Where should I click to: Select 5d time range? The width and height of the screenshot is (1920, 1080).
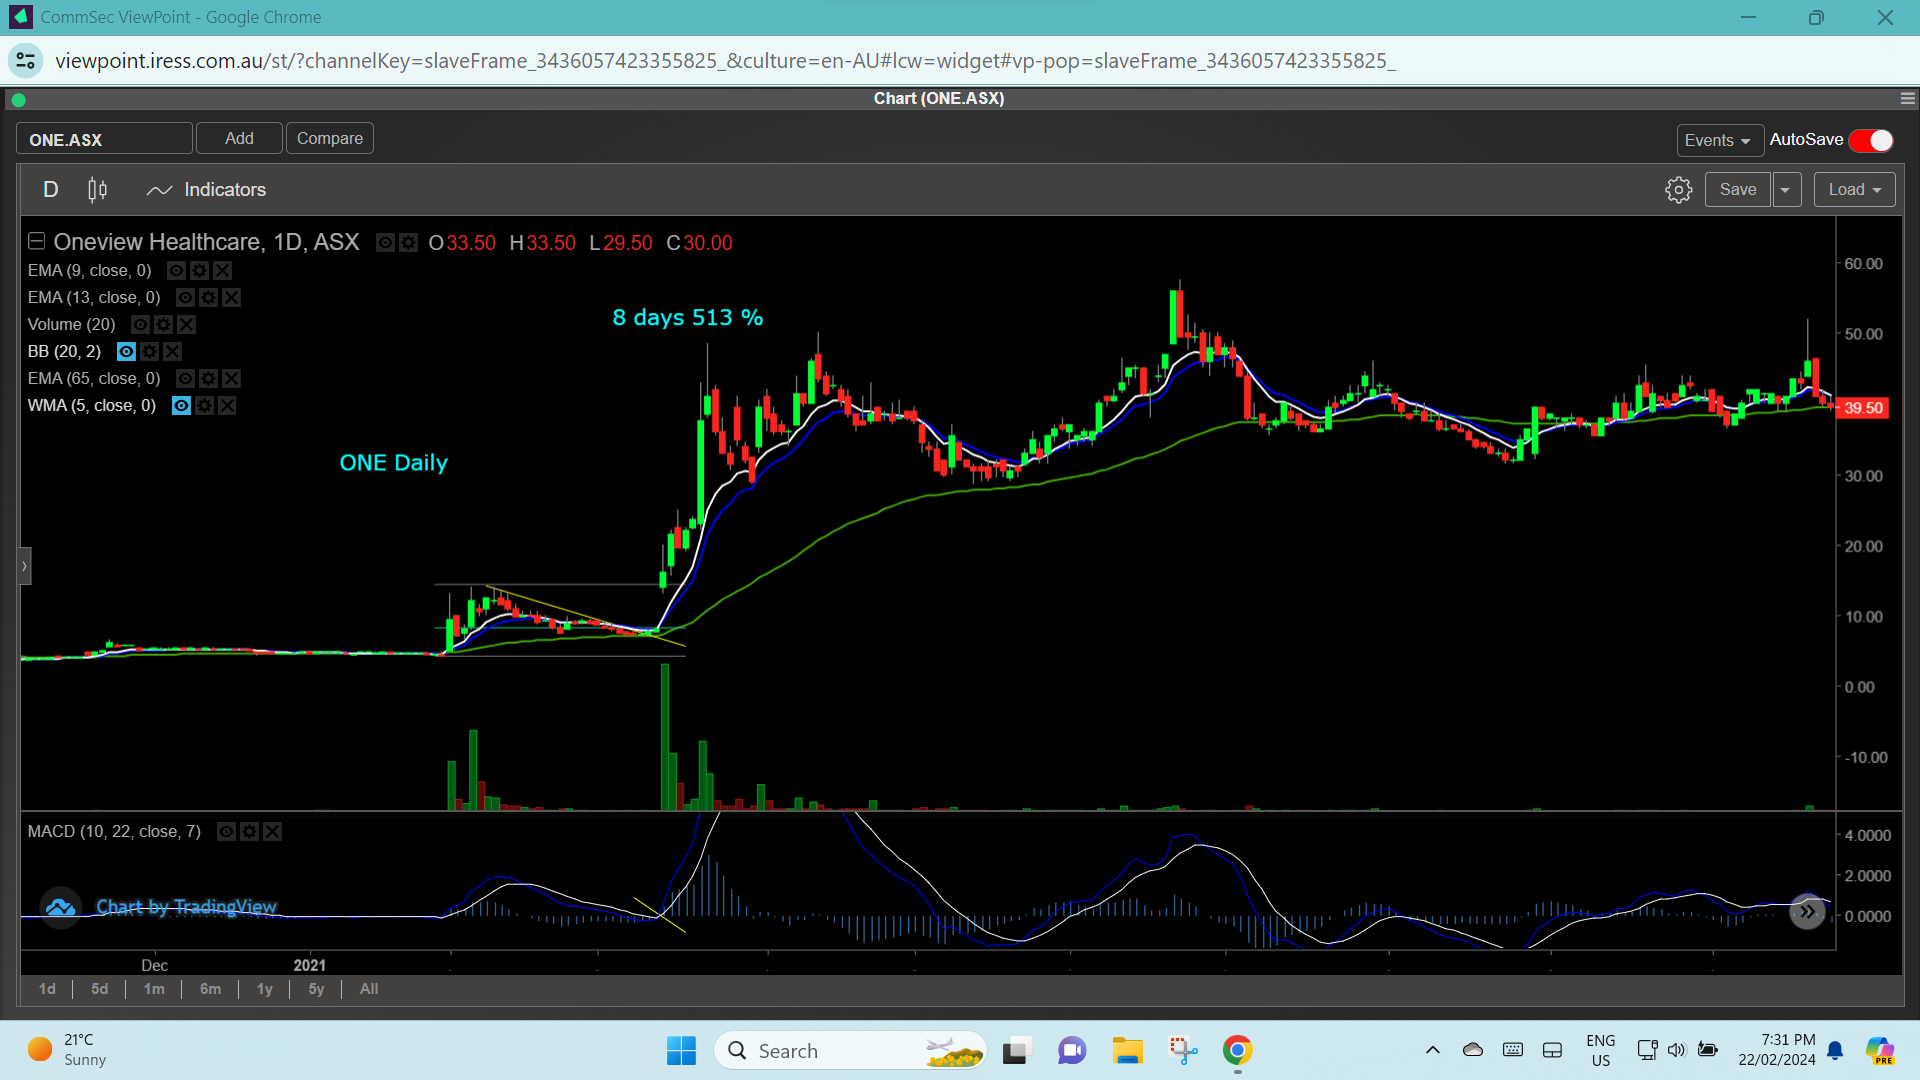[99, 989]
